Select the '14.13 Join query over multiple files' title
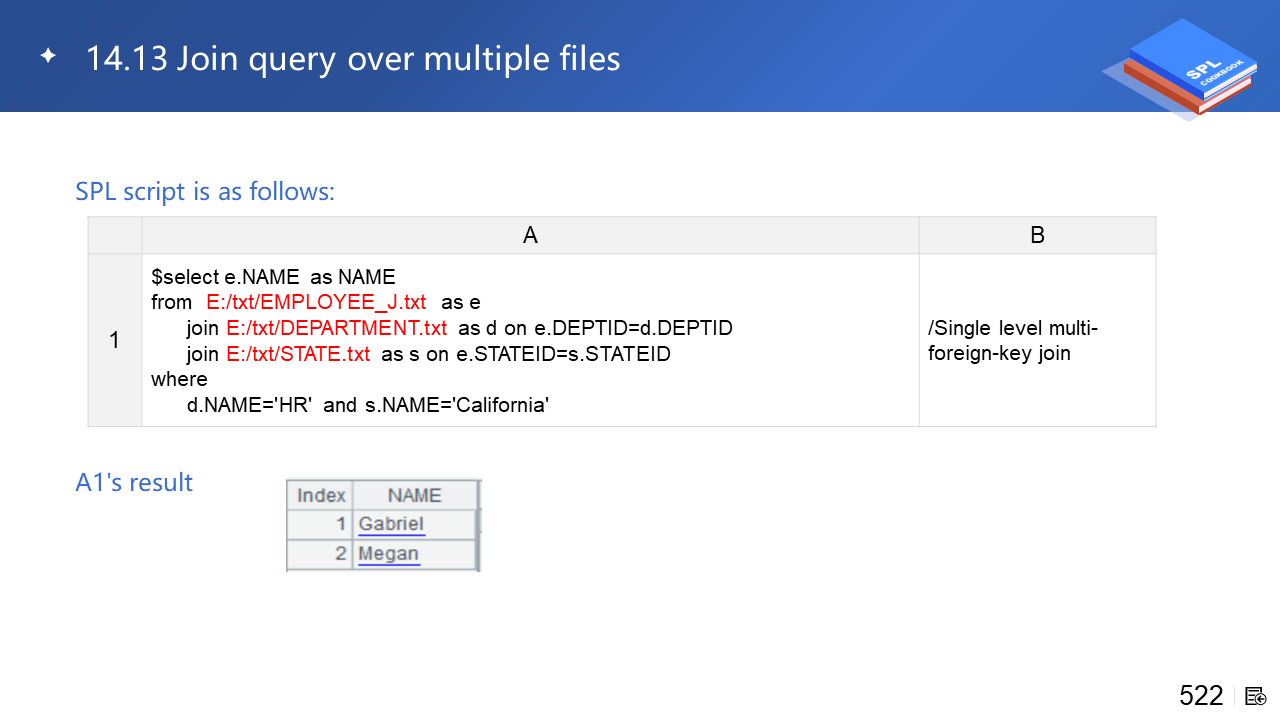 [x=352, y=59]
